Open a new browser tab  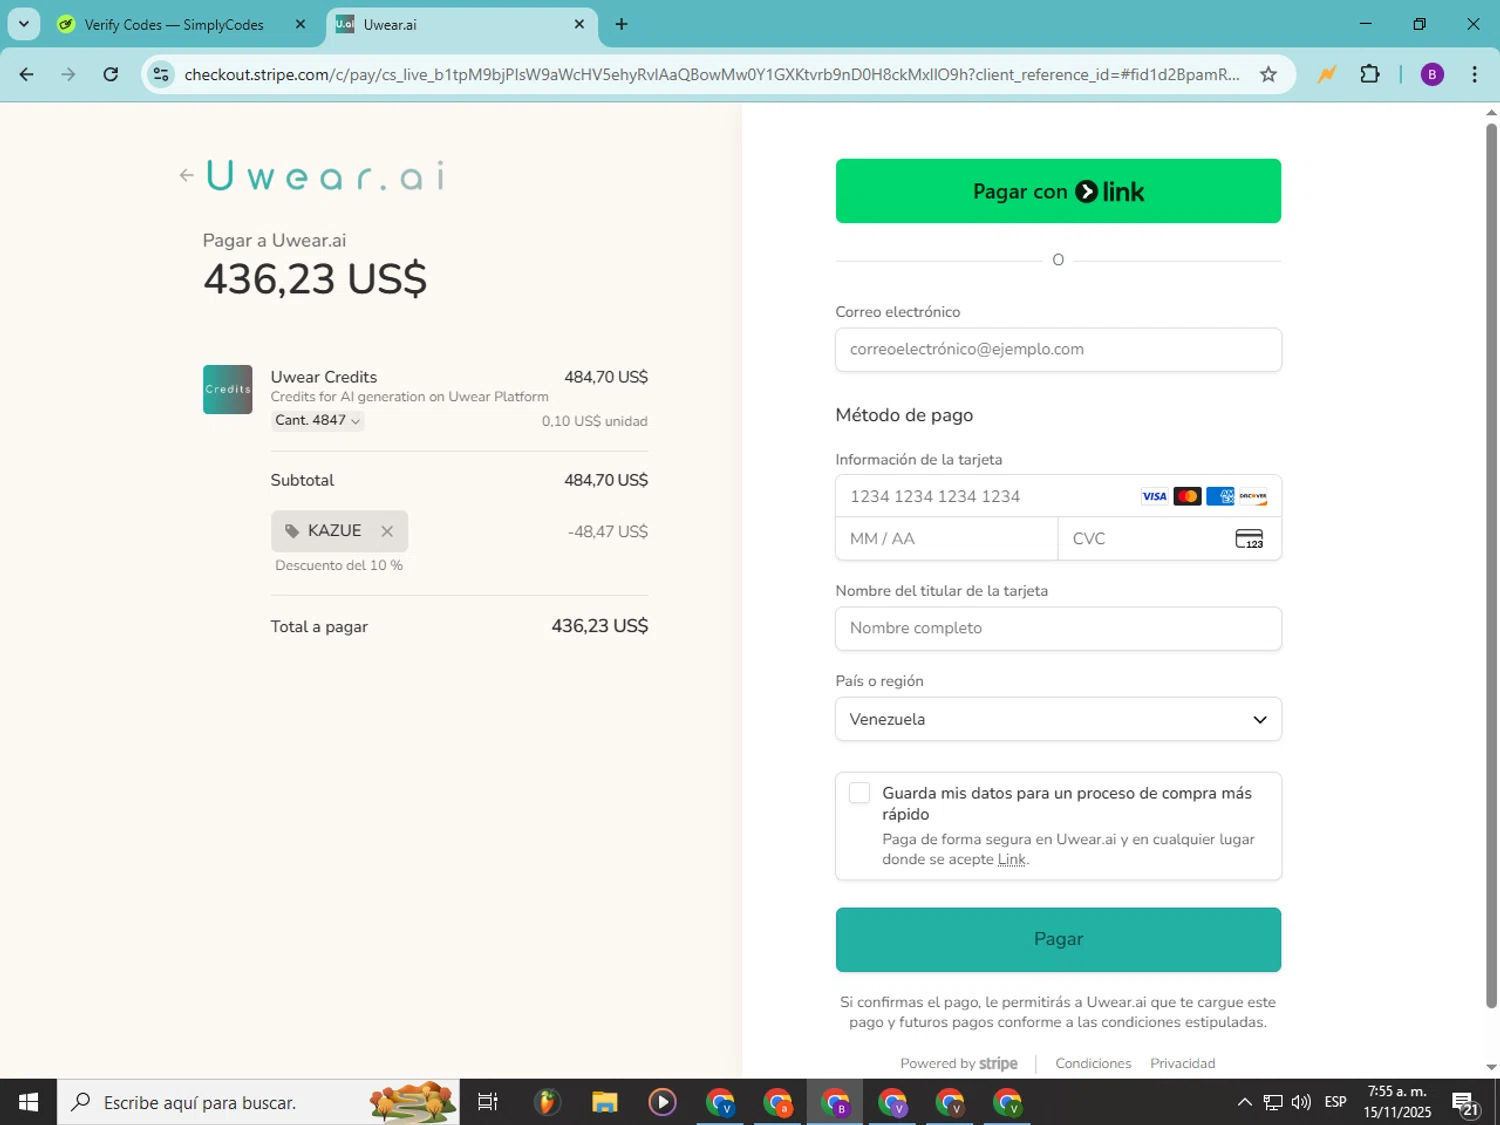(x=621, y=25)
